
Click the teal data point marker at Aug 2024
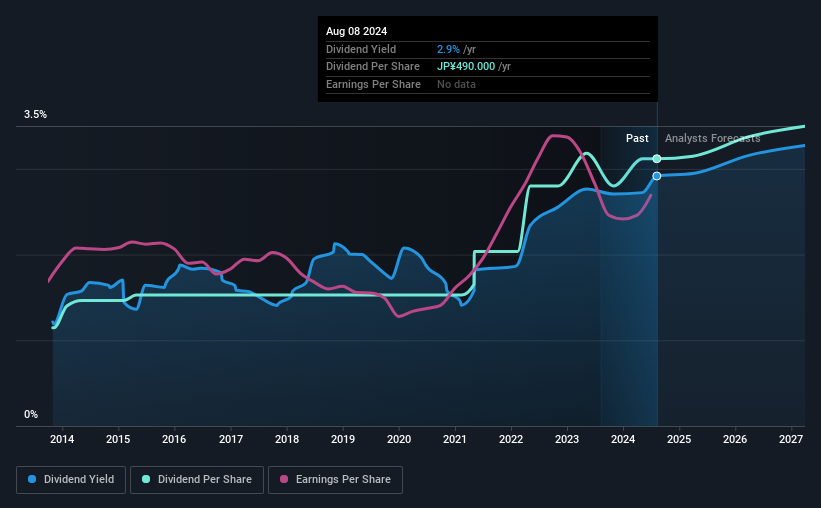(x=657, y=159)
